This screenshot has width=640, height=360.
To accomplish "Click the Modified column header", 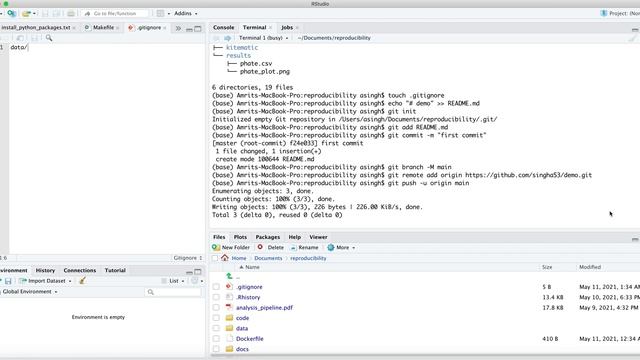I will (x=590, y=267).
